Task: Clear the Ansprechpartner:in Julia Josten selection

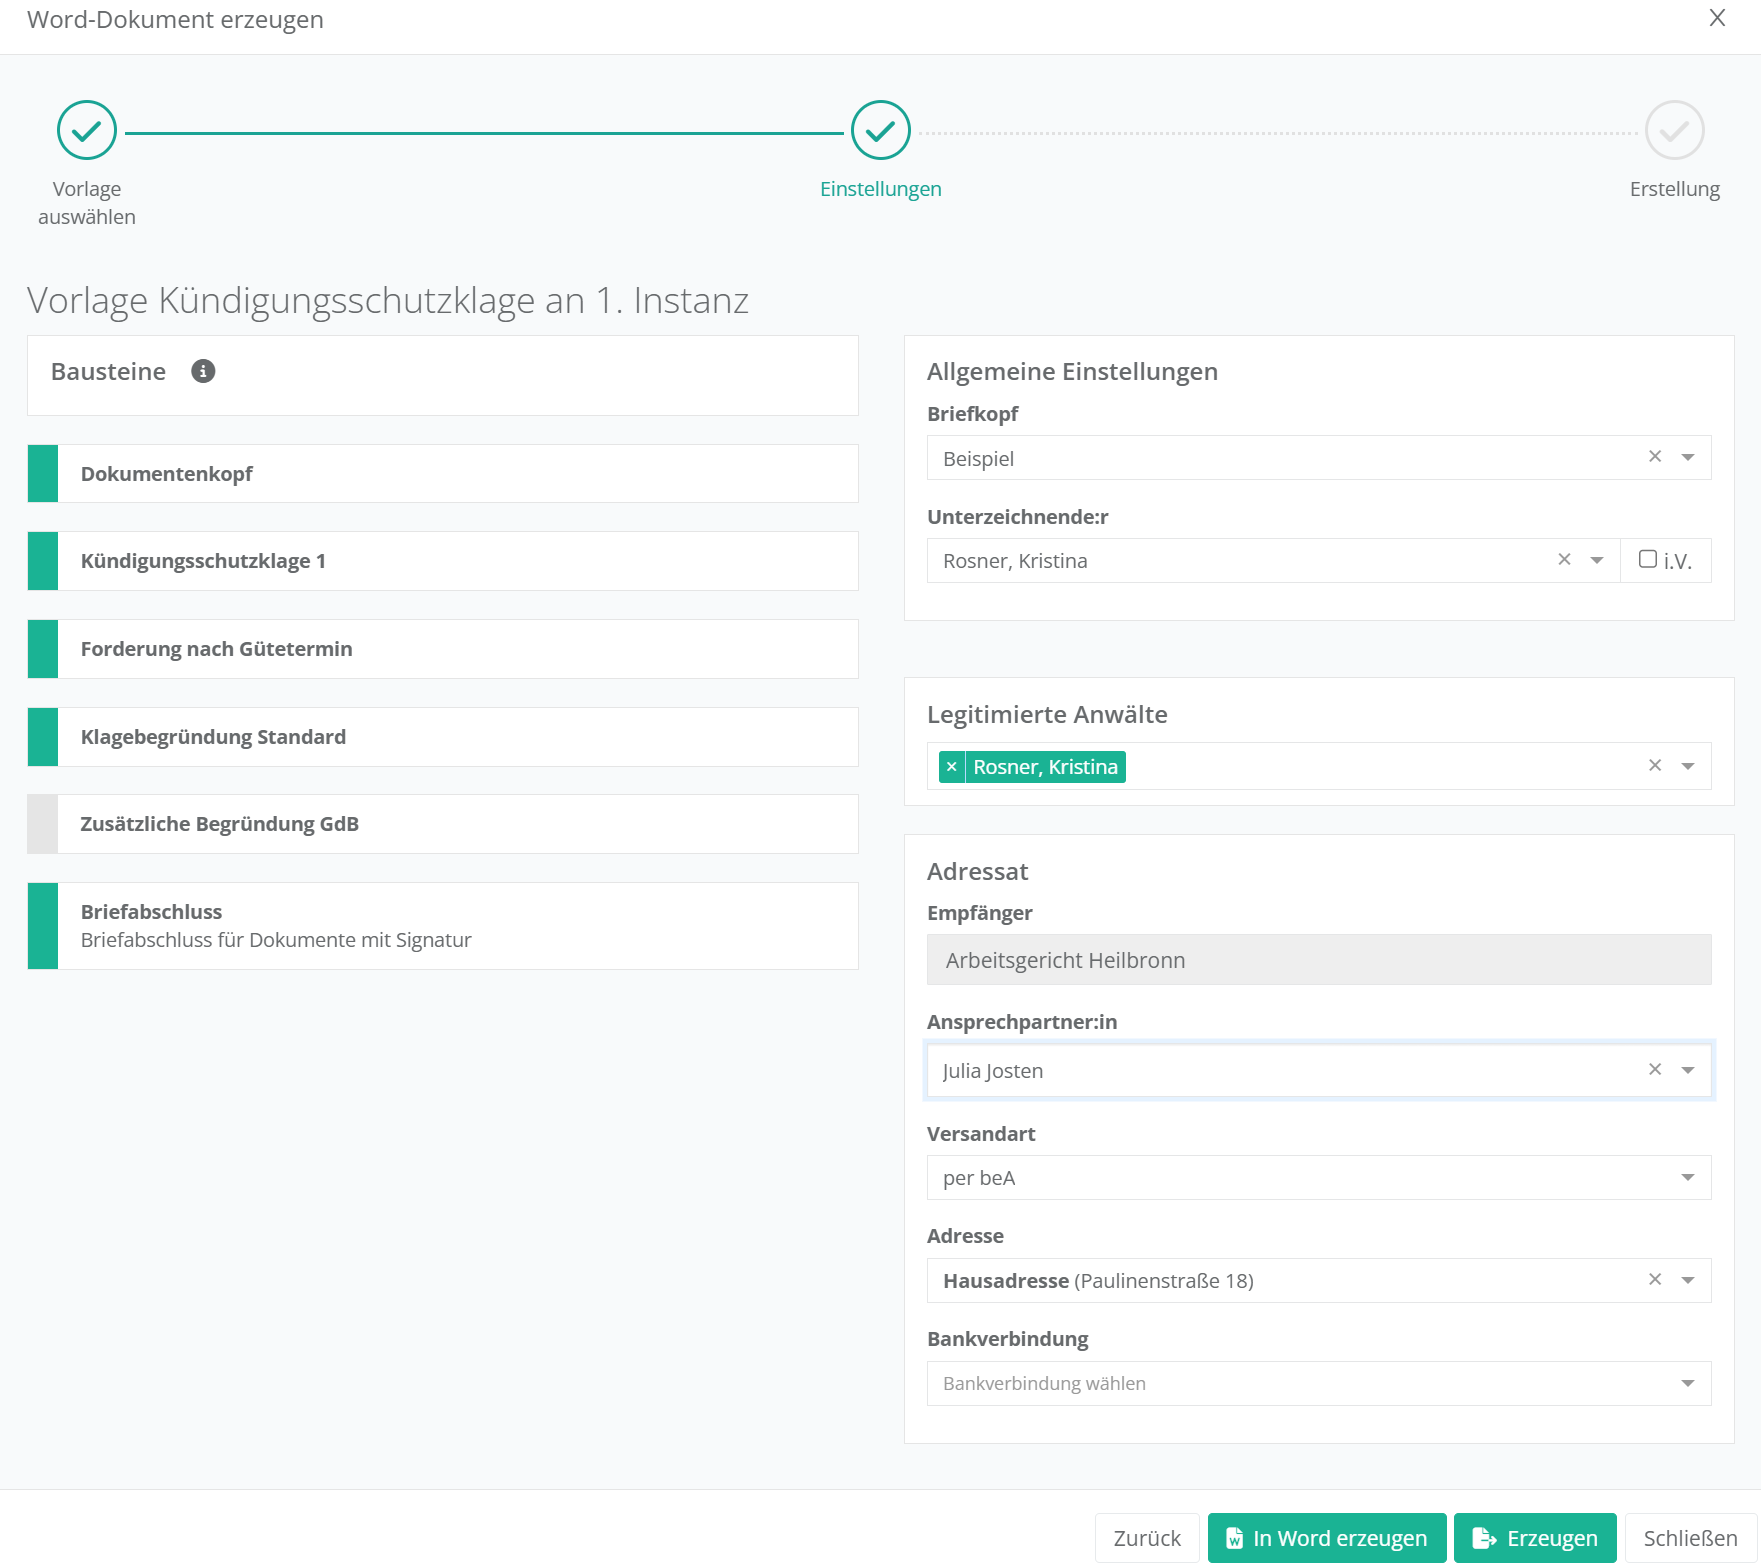Action: coord(1655,1070)
